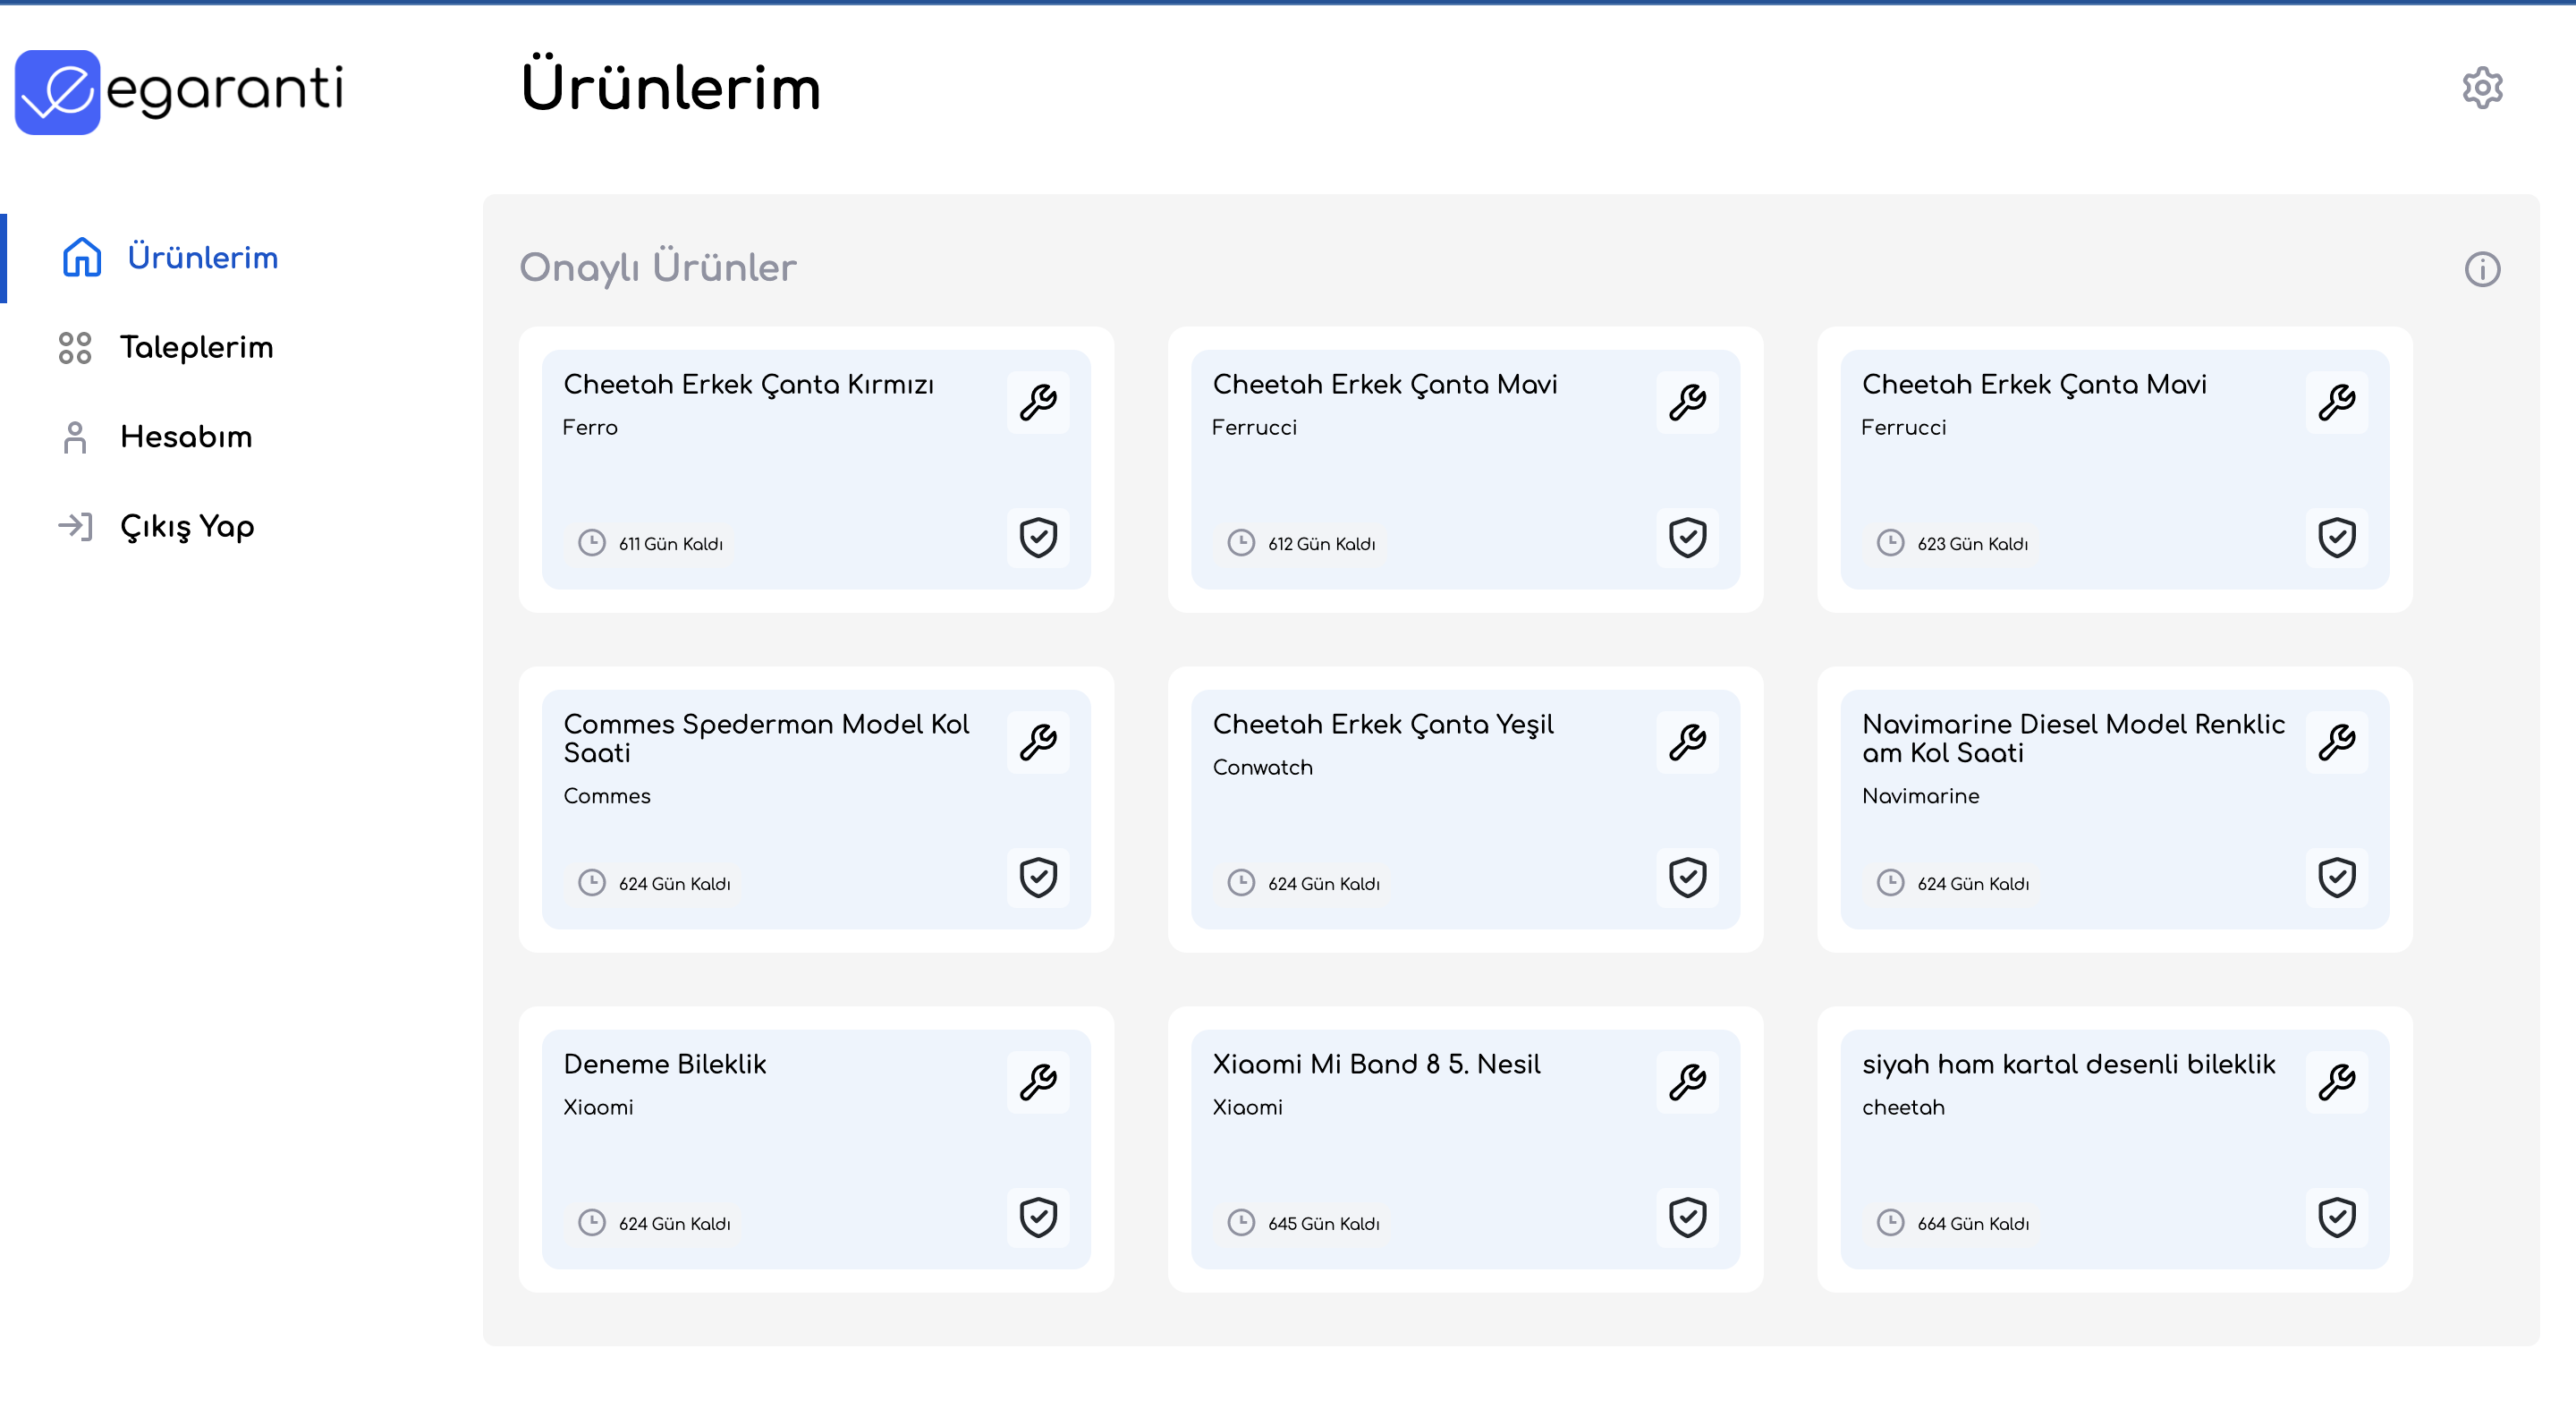
Task: Click the wrench on the 612 Gün Kaldı card
Action: 1687,402
